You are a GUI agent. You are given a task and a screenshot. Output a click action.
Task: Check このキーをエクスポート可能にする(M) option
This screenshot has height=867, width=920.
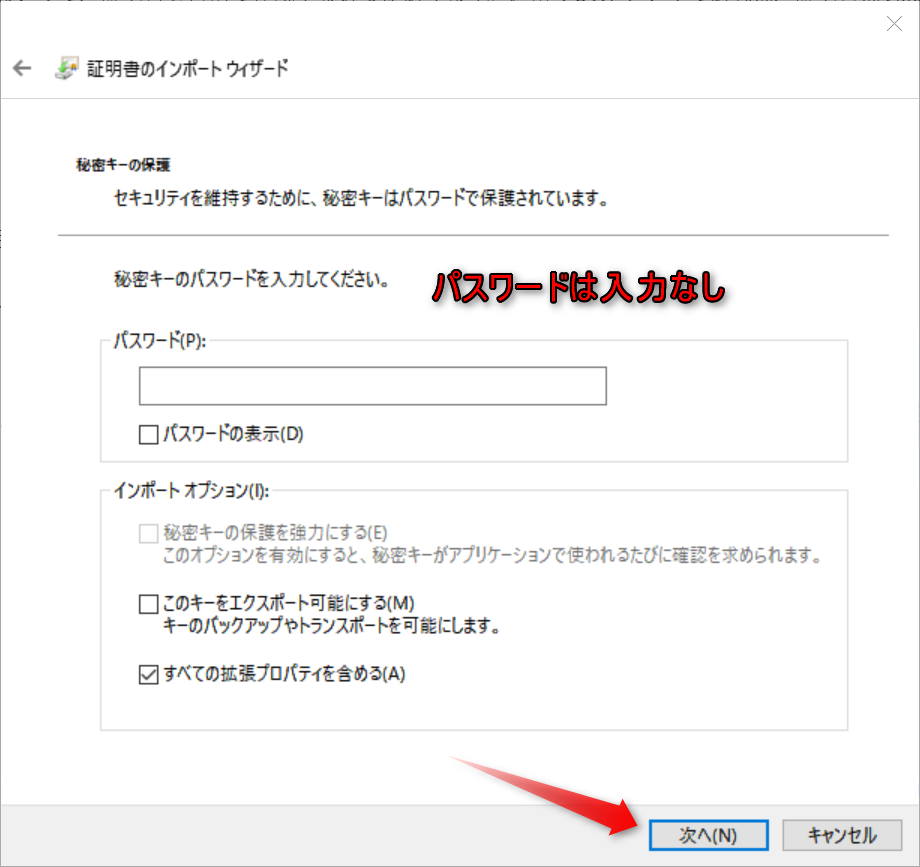coord(148,604)
